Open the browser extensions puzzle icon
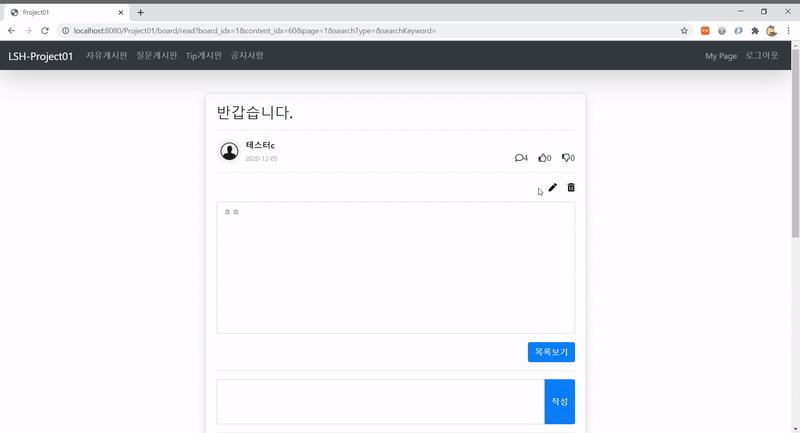 [x=755, y=31]
